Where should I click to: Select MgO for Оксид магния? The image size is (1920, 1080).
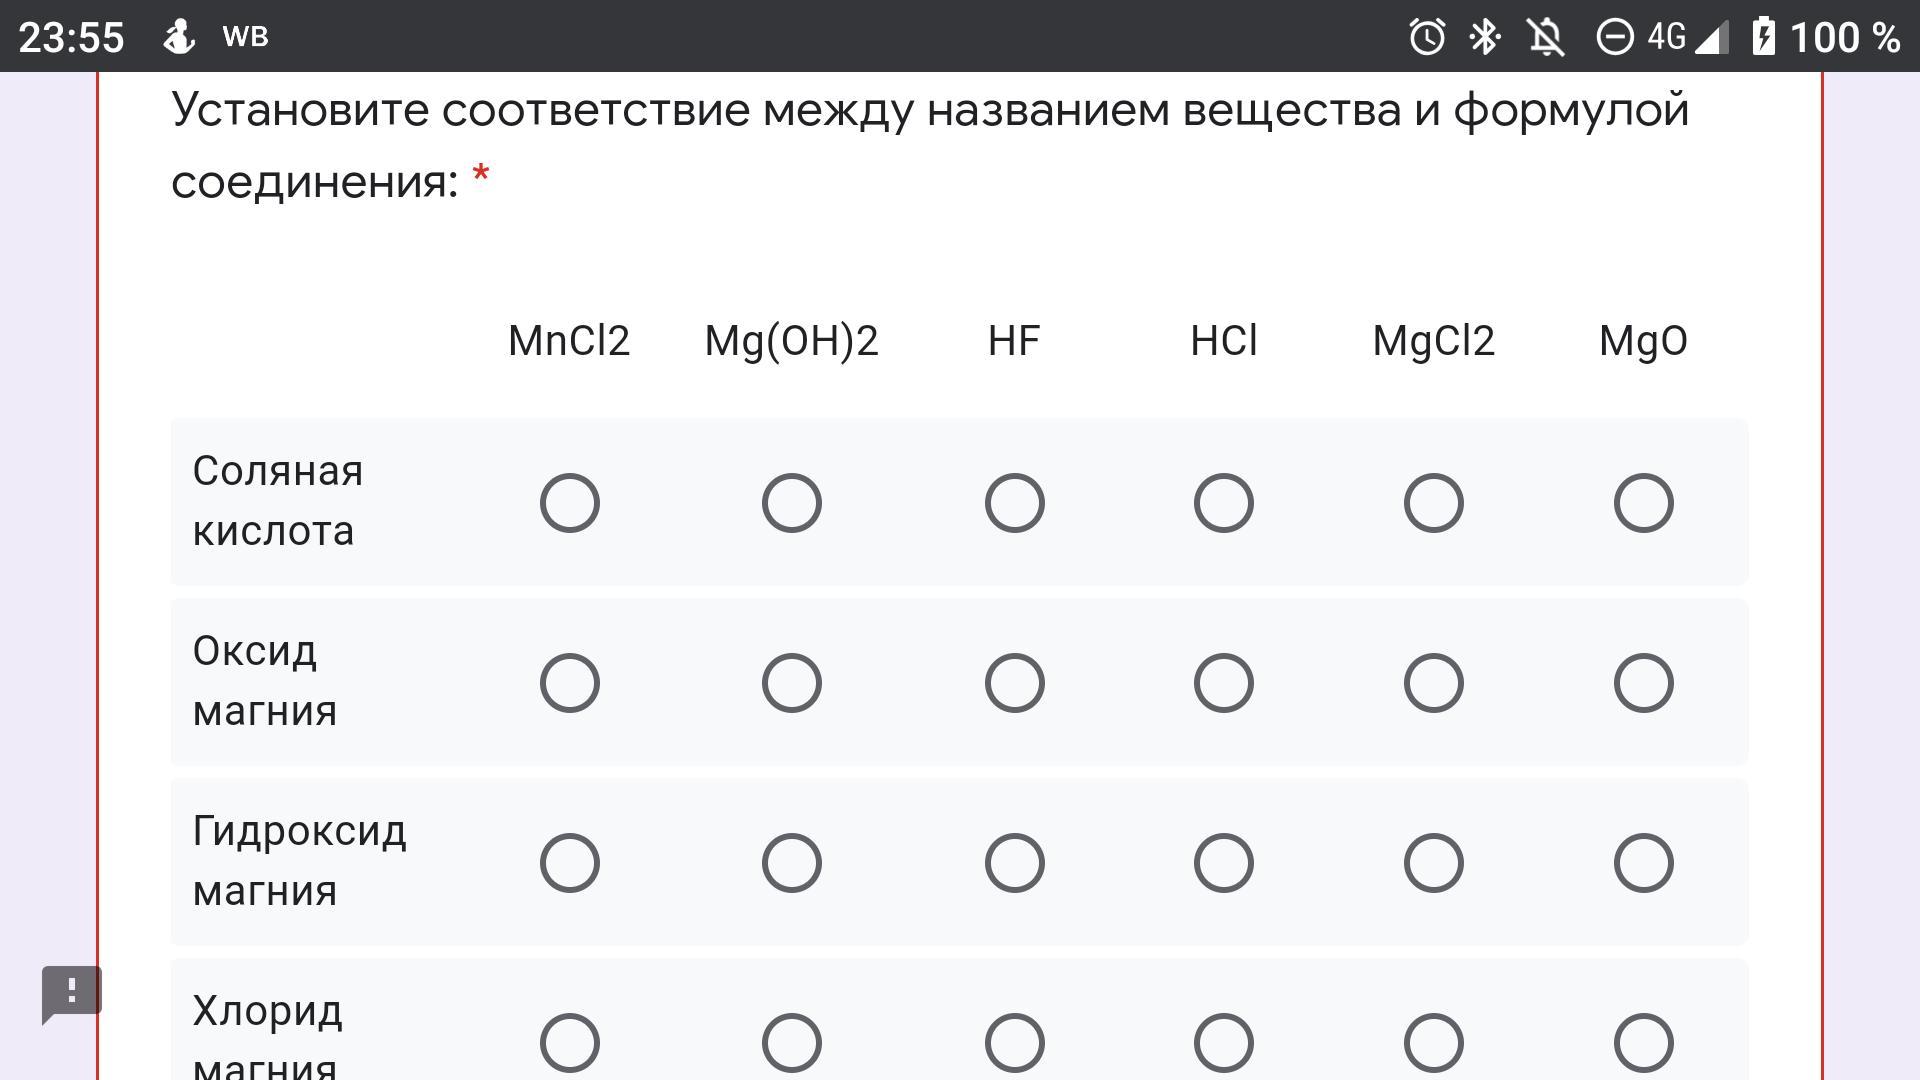tap(1643, 683)
